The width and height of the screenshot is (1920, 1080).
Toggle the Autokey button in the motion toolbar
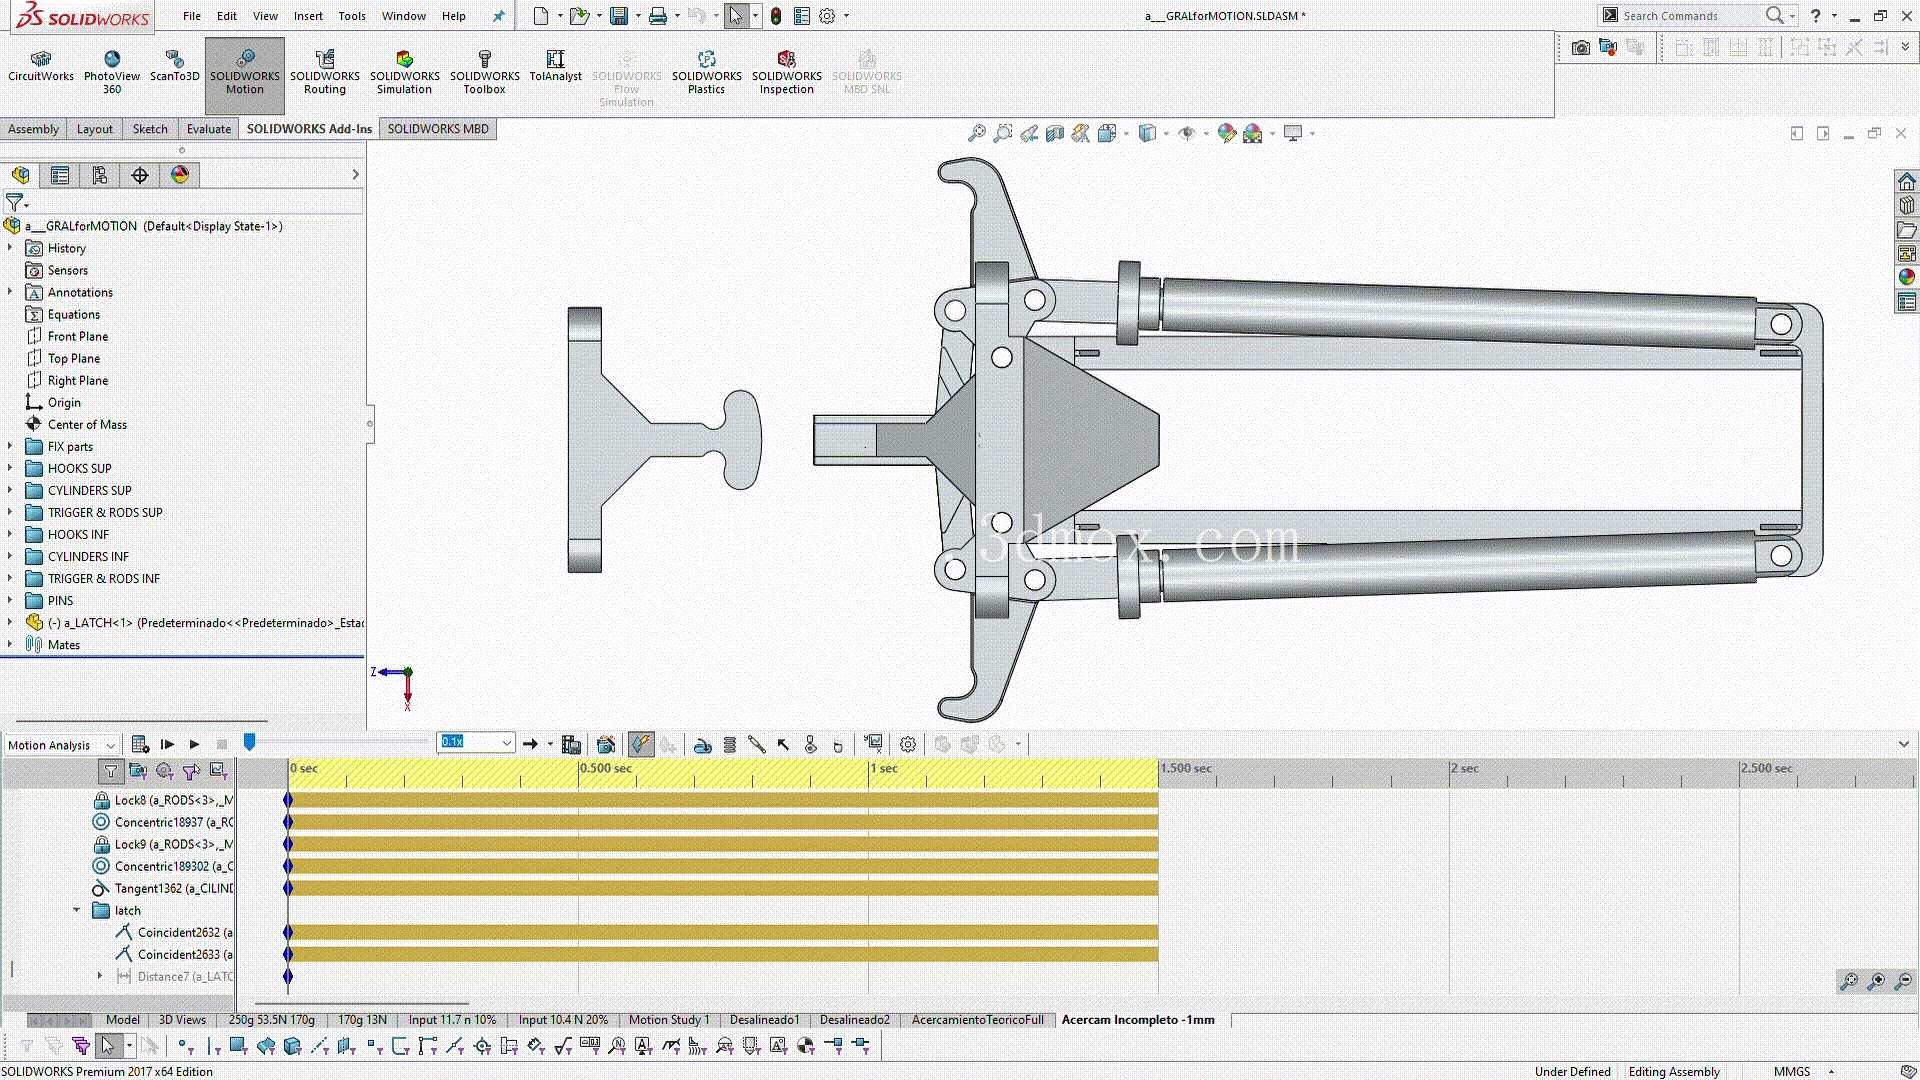coord(641,744)
